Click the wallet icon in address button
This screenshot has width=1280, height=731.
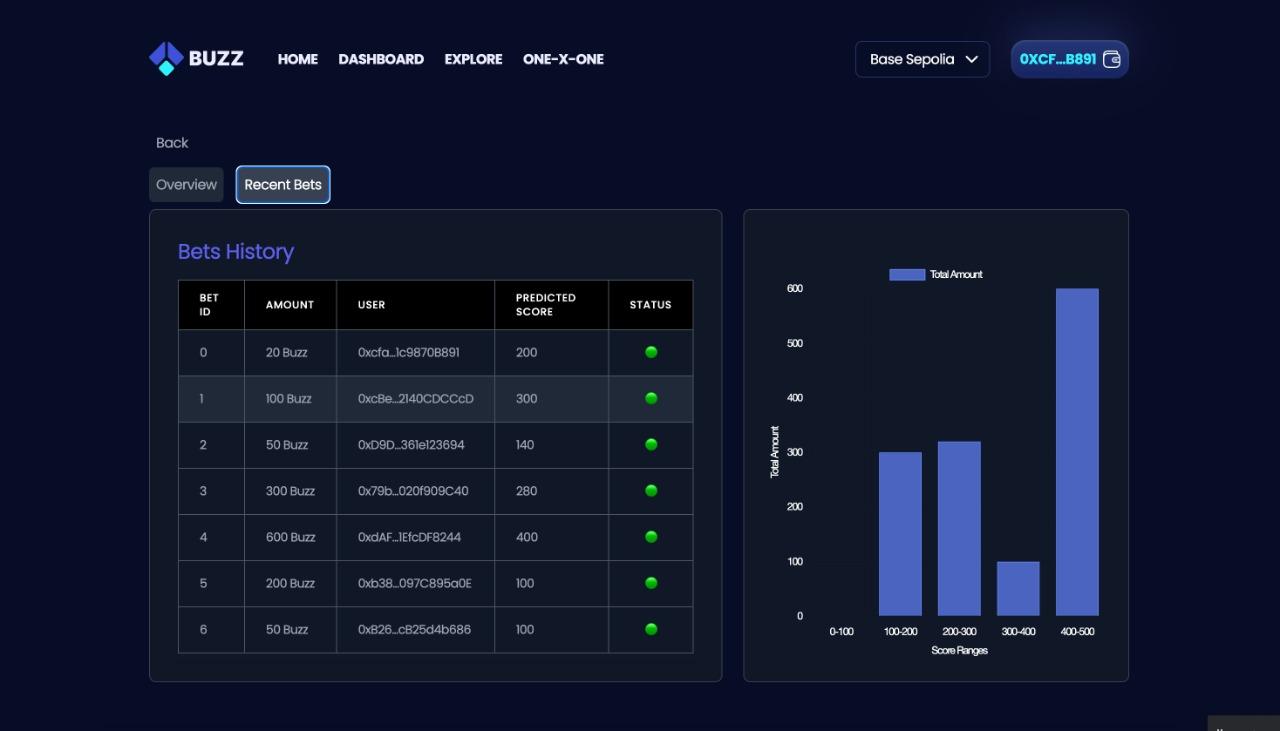point(1111,59)
